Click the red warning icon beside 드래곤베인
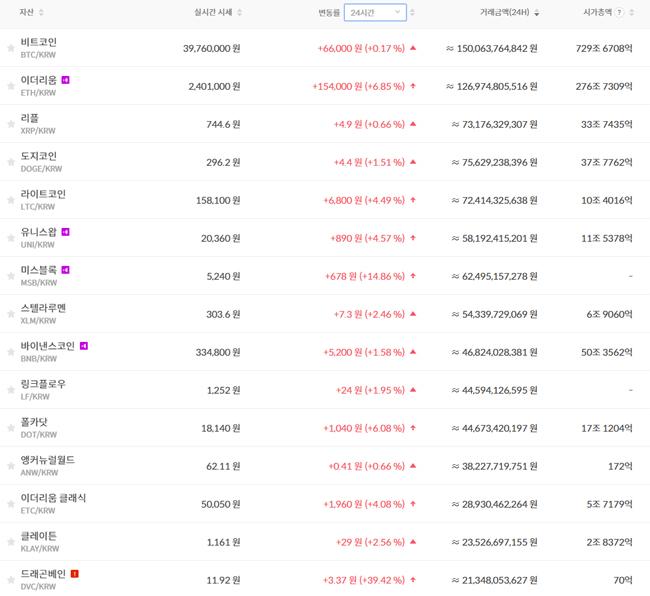Viewport: 650px width, 596px height. point(74,573)
